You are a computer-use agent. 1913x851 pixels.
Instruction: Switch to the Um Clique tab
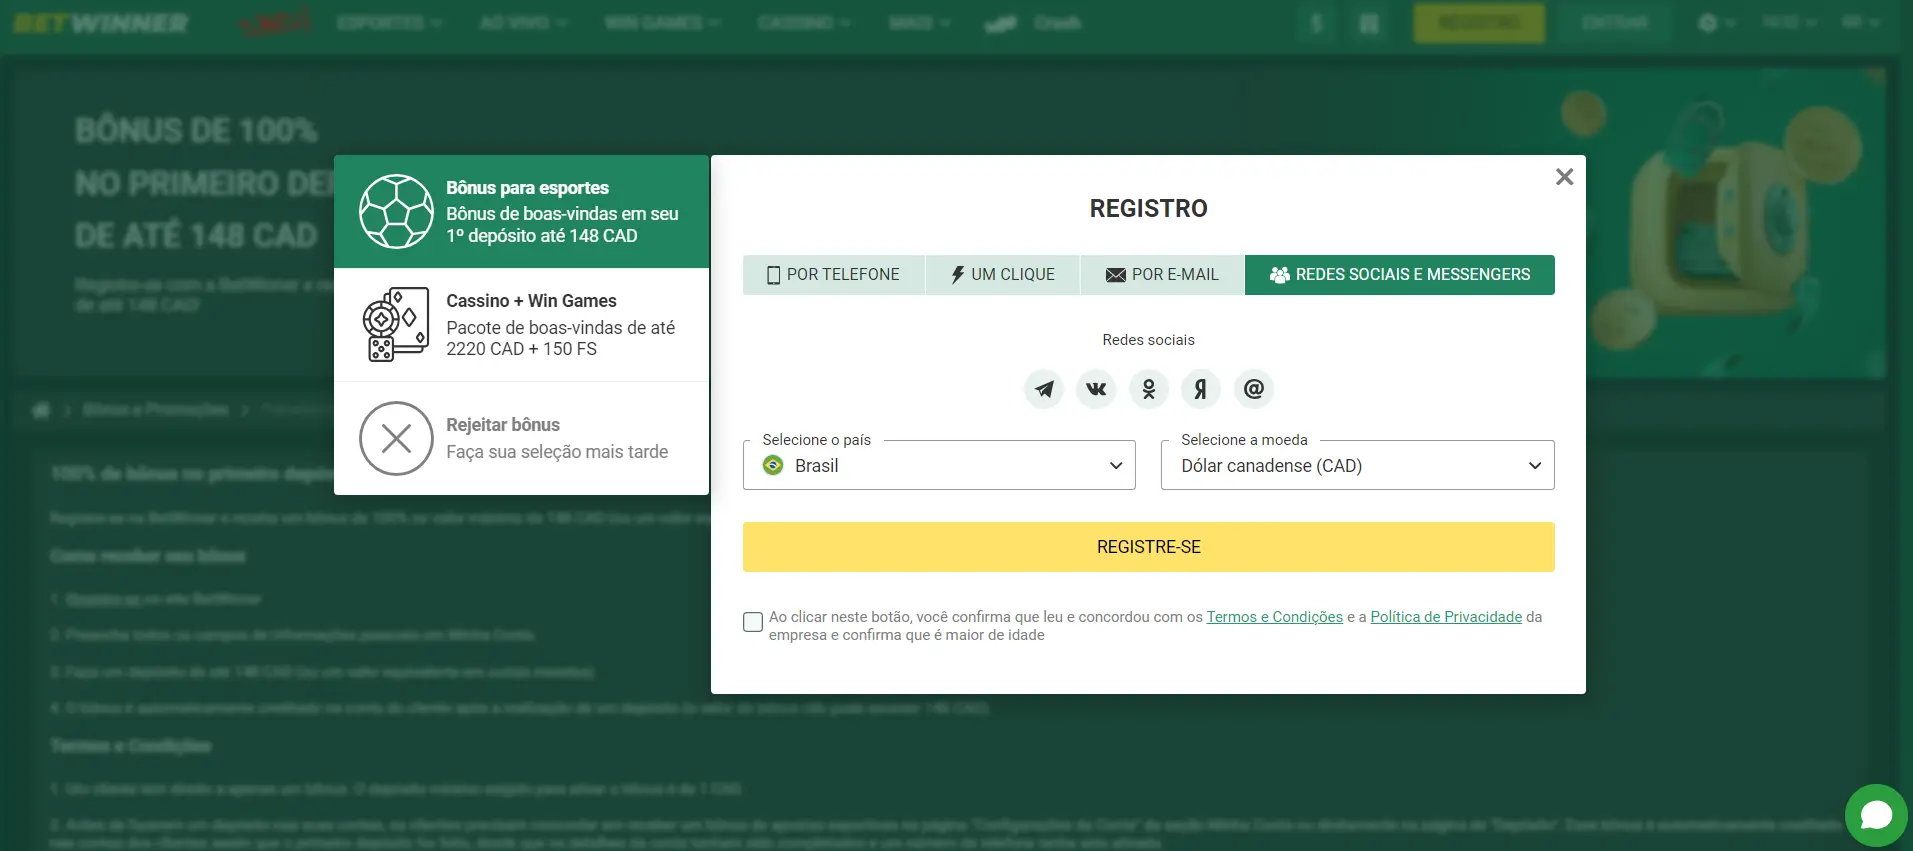pyautogui.click(x=1003, y=275)
